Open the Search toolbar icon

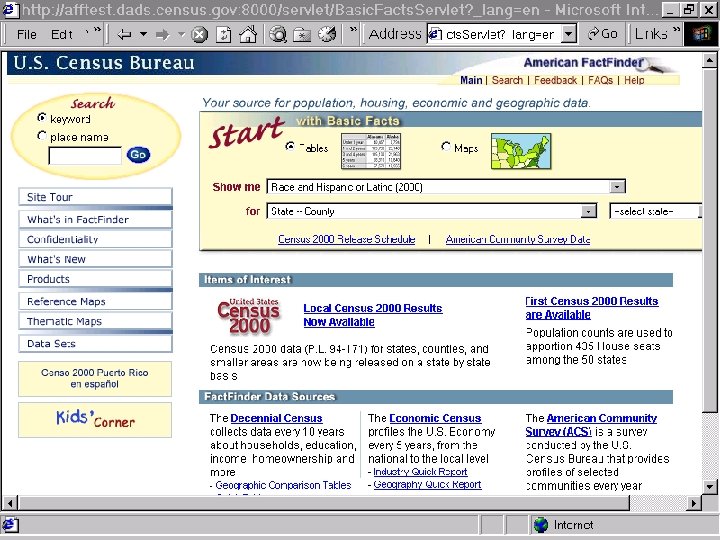point(278,34)
